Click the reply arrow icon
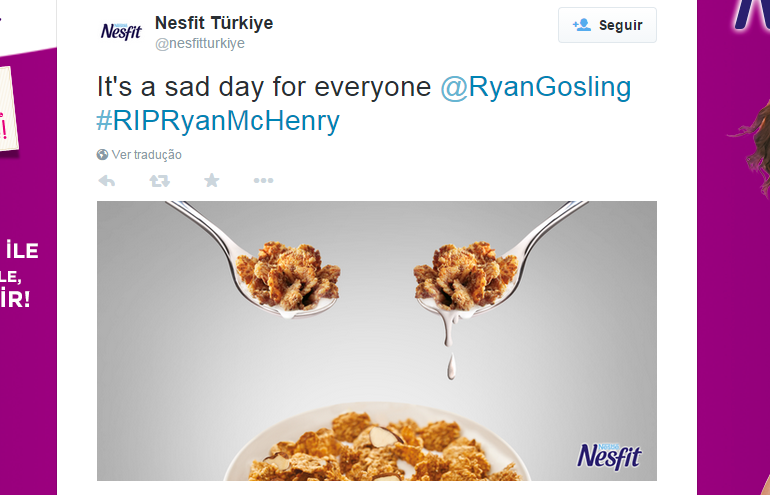 tap(107, 181)
